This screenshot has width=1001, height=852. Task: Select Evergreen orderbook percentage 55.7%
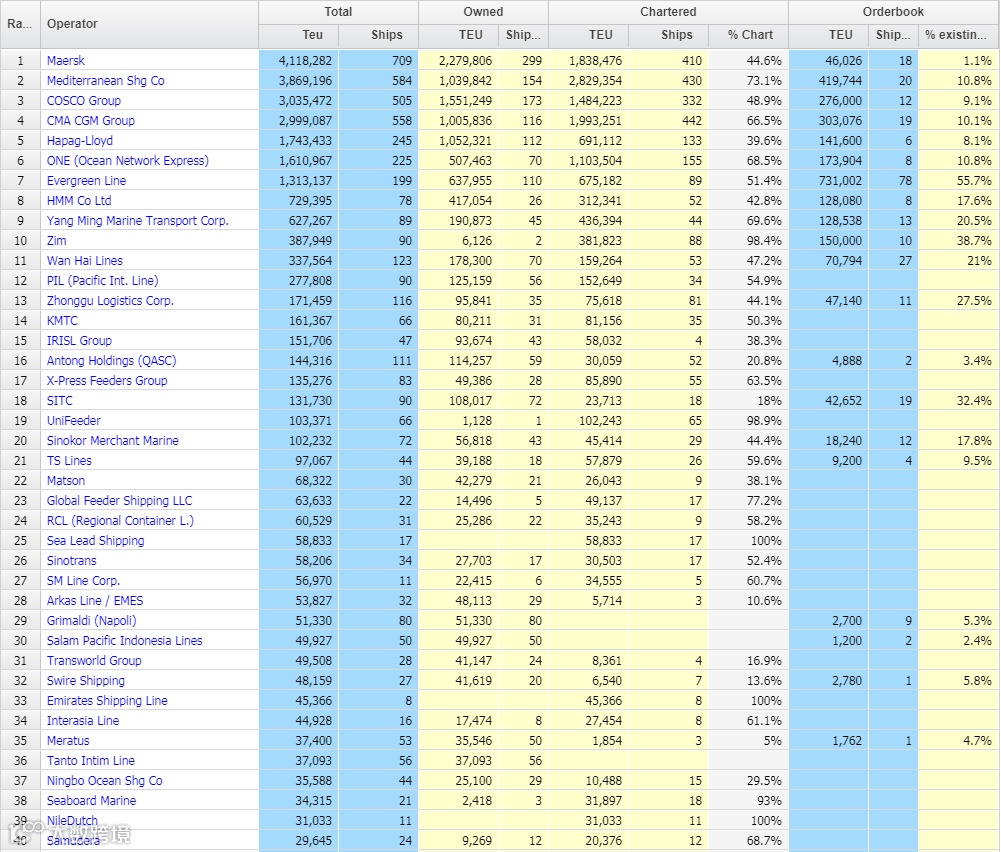tap(974, 181)
